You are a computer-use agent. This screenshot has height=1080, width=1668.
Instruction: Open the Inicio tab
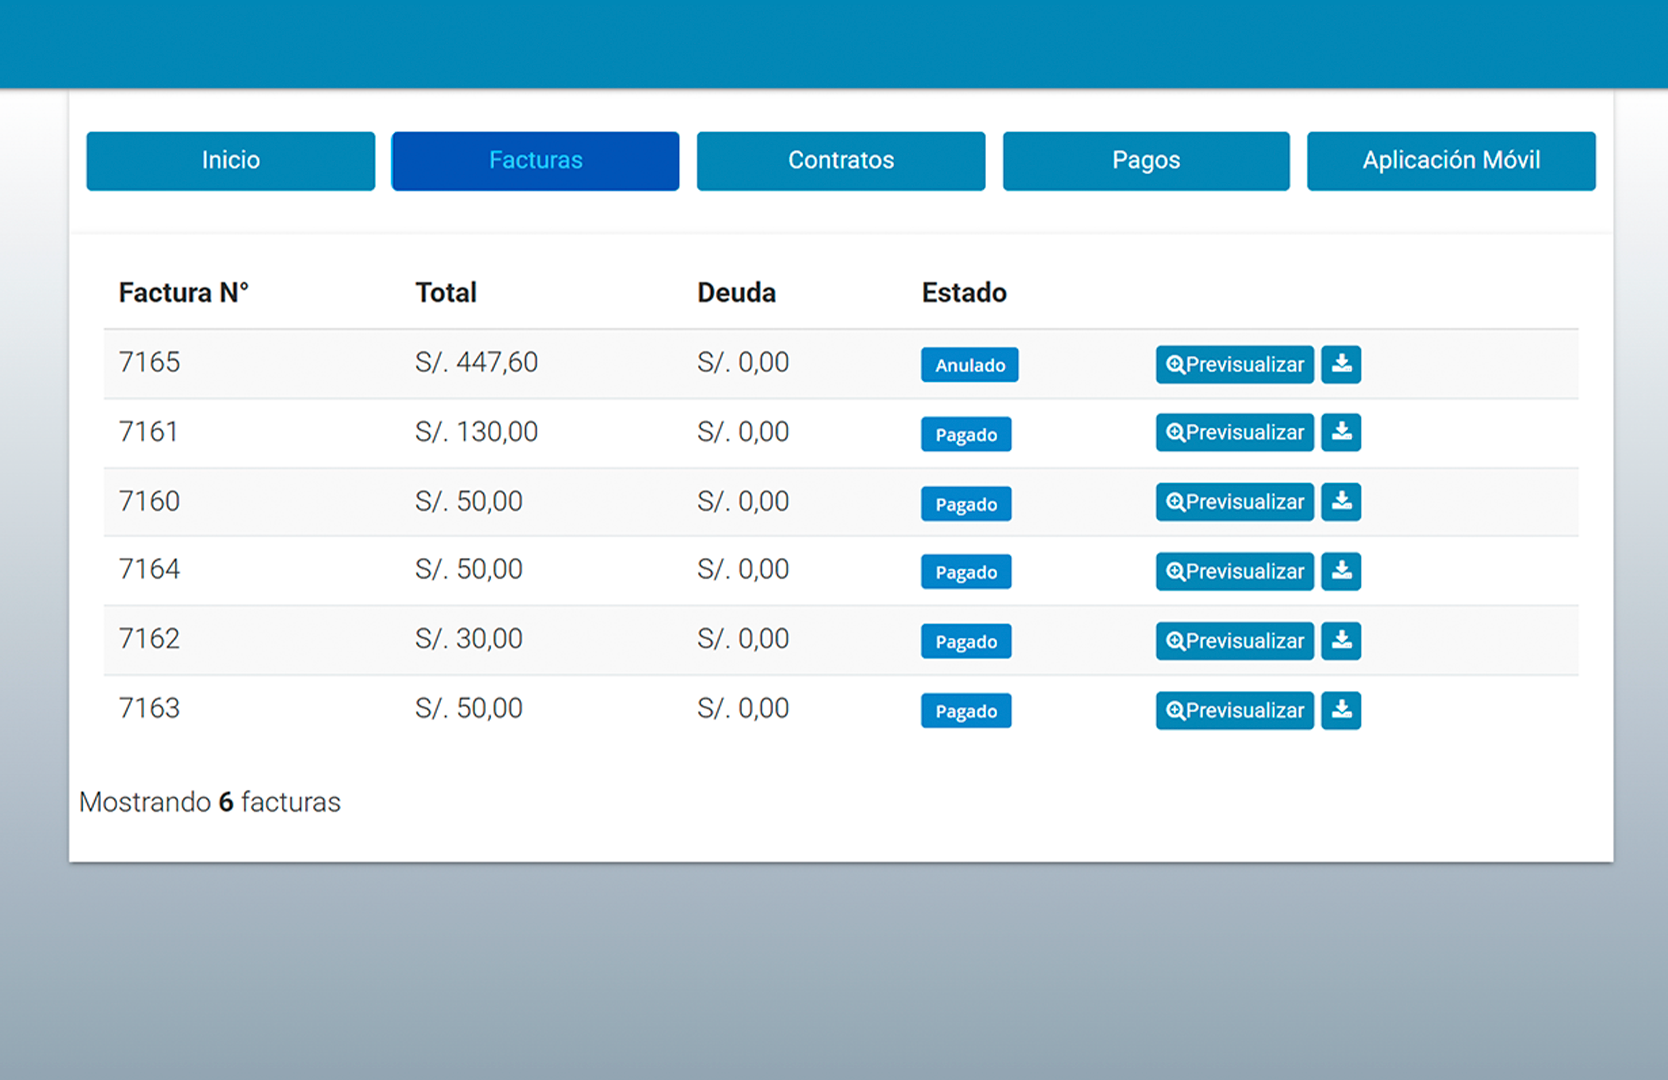(x=231, y=161)
